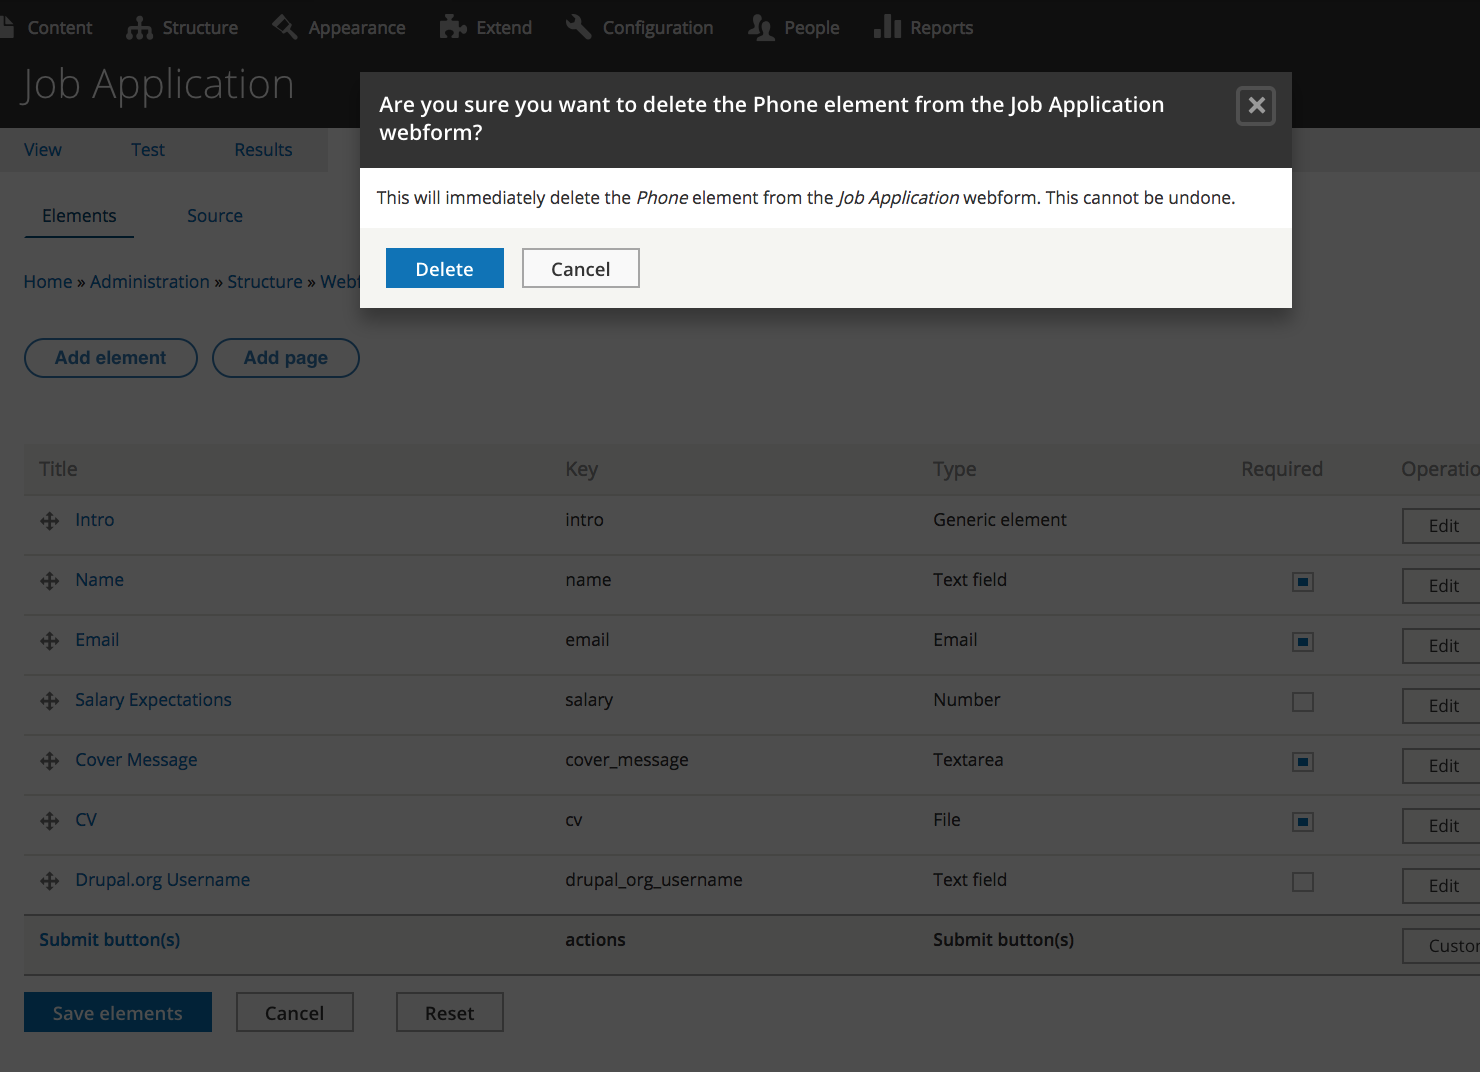Click the drag handle beside Email element
Viewport: 1480px width, 1072px height.
(49, 641)
